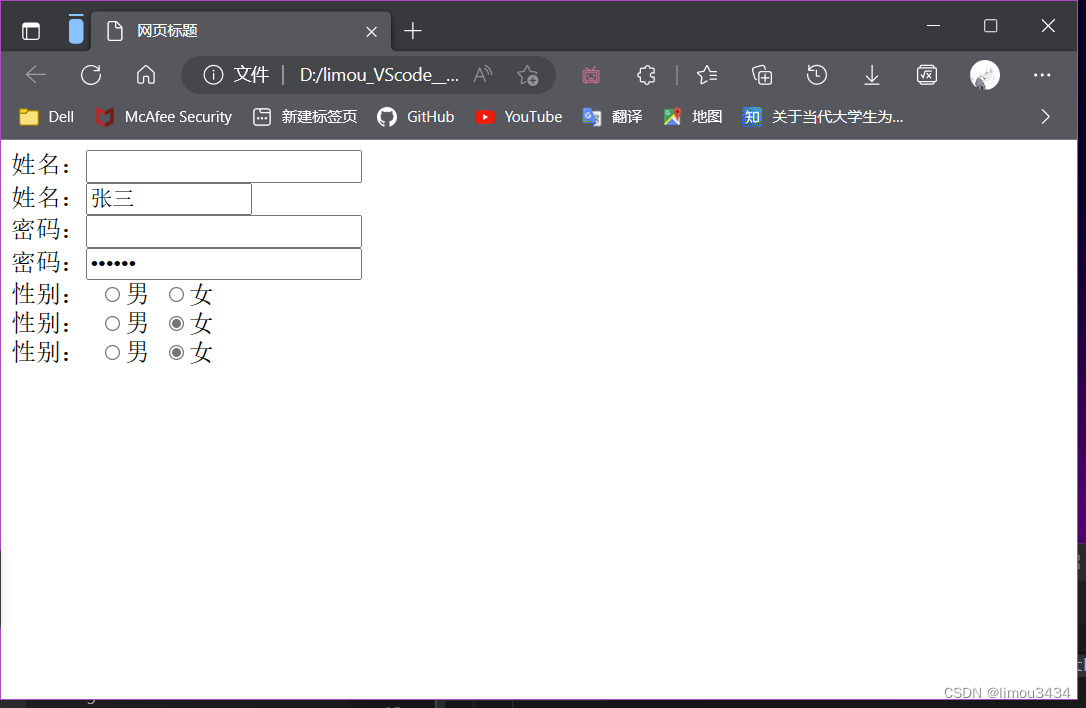The width and height of the screenshot is (1086, 708).
Task: Open Settings and more menu
Action: click(x=1042, y=75)
